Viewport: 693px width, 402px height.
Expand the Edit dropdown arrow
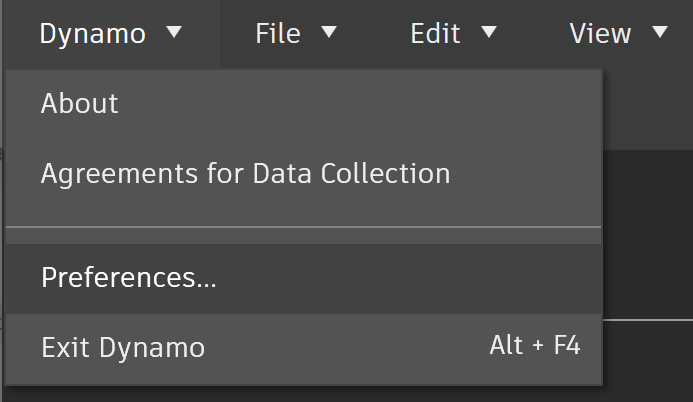pyautogui.click(x=488, y=33)
